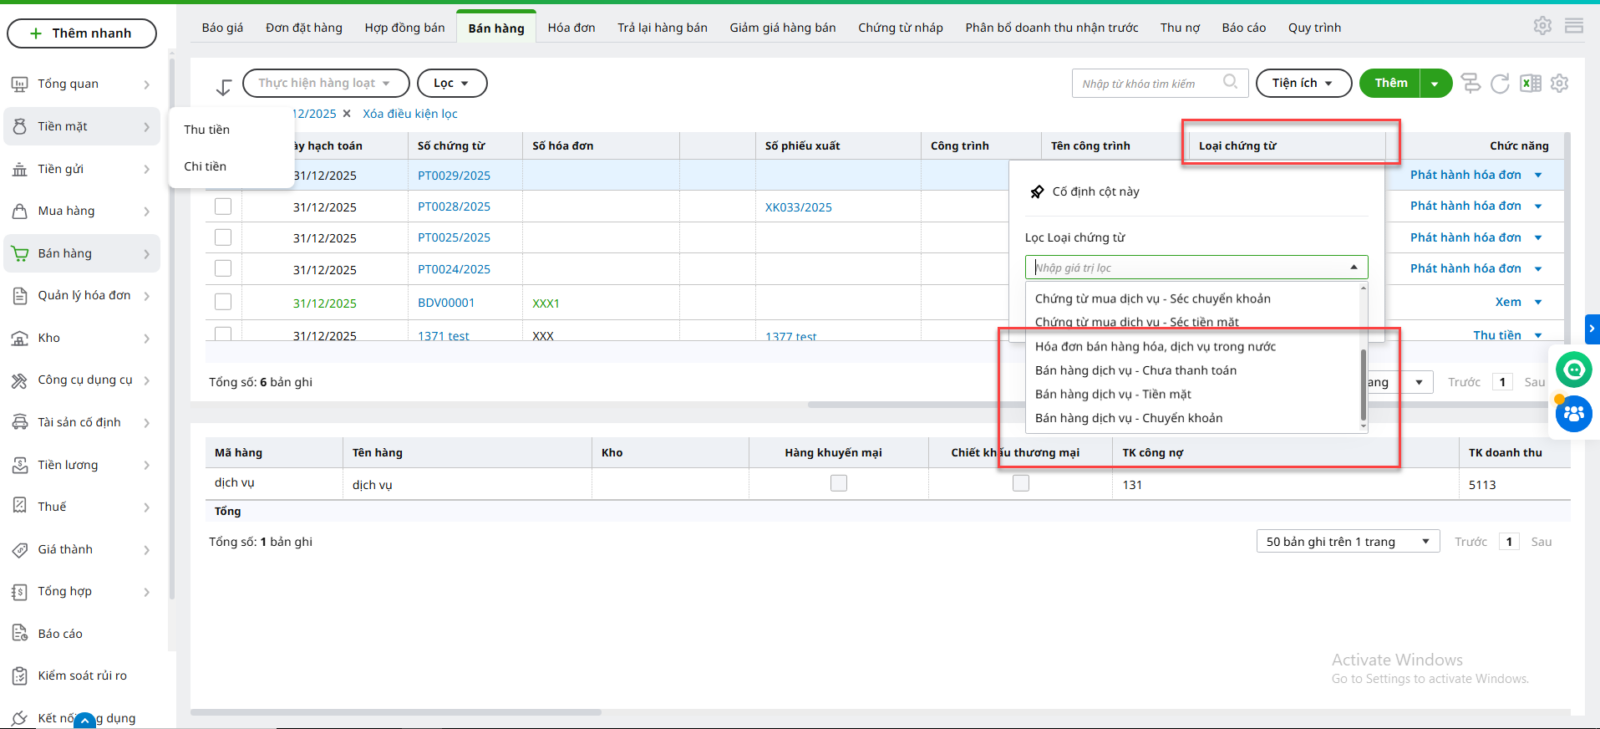Image resolution: width=1600 pixels, height=729 pixels.
Task: Click the Xóa điều kiện lọc link
Action: click(x=410, y=114)
